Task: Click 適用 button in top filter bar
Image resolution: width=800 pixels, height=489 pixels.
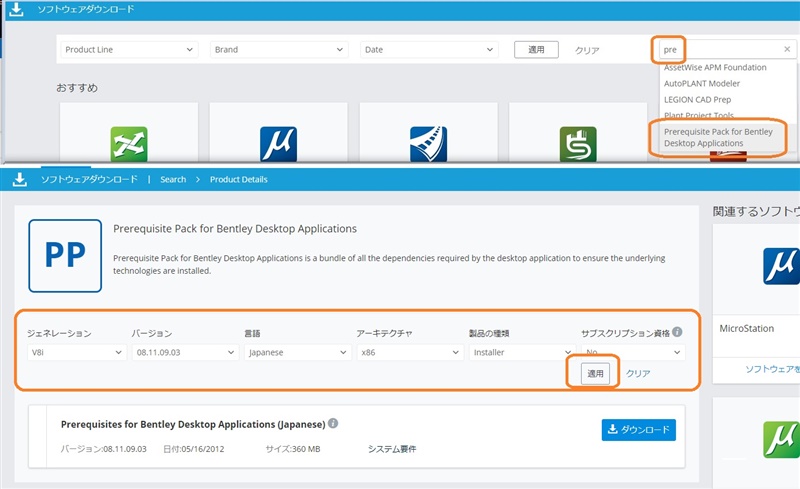Action: tap(536, 50)
